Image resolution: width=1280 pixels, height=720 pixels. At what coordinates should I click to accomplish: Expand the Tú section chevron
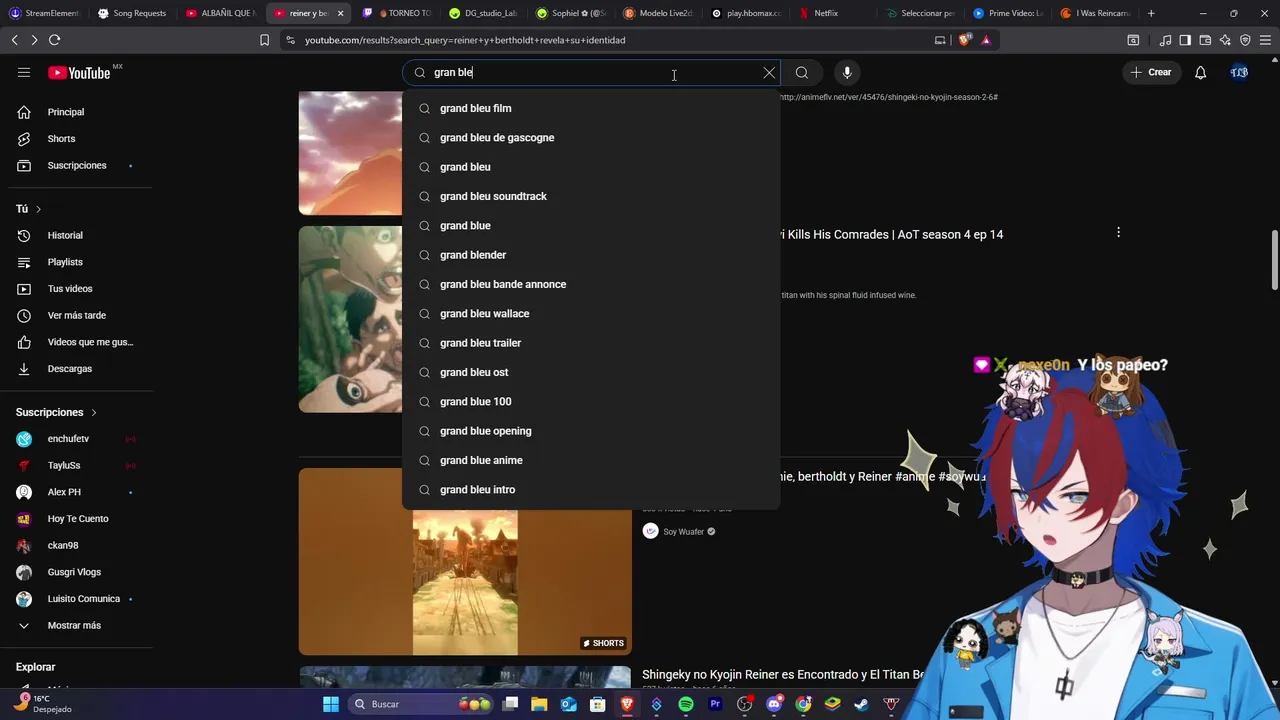tap(38, 209)
